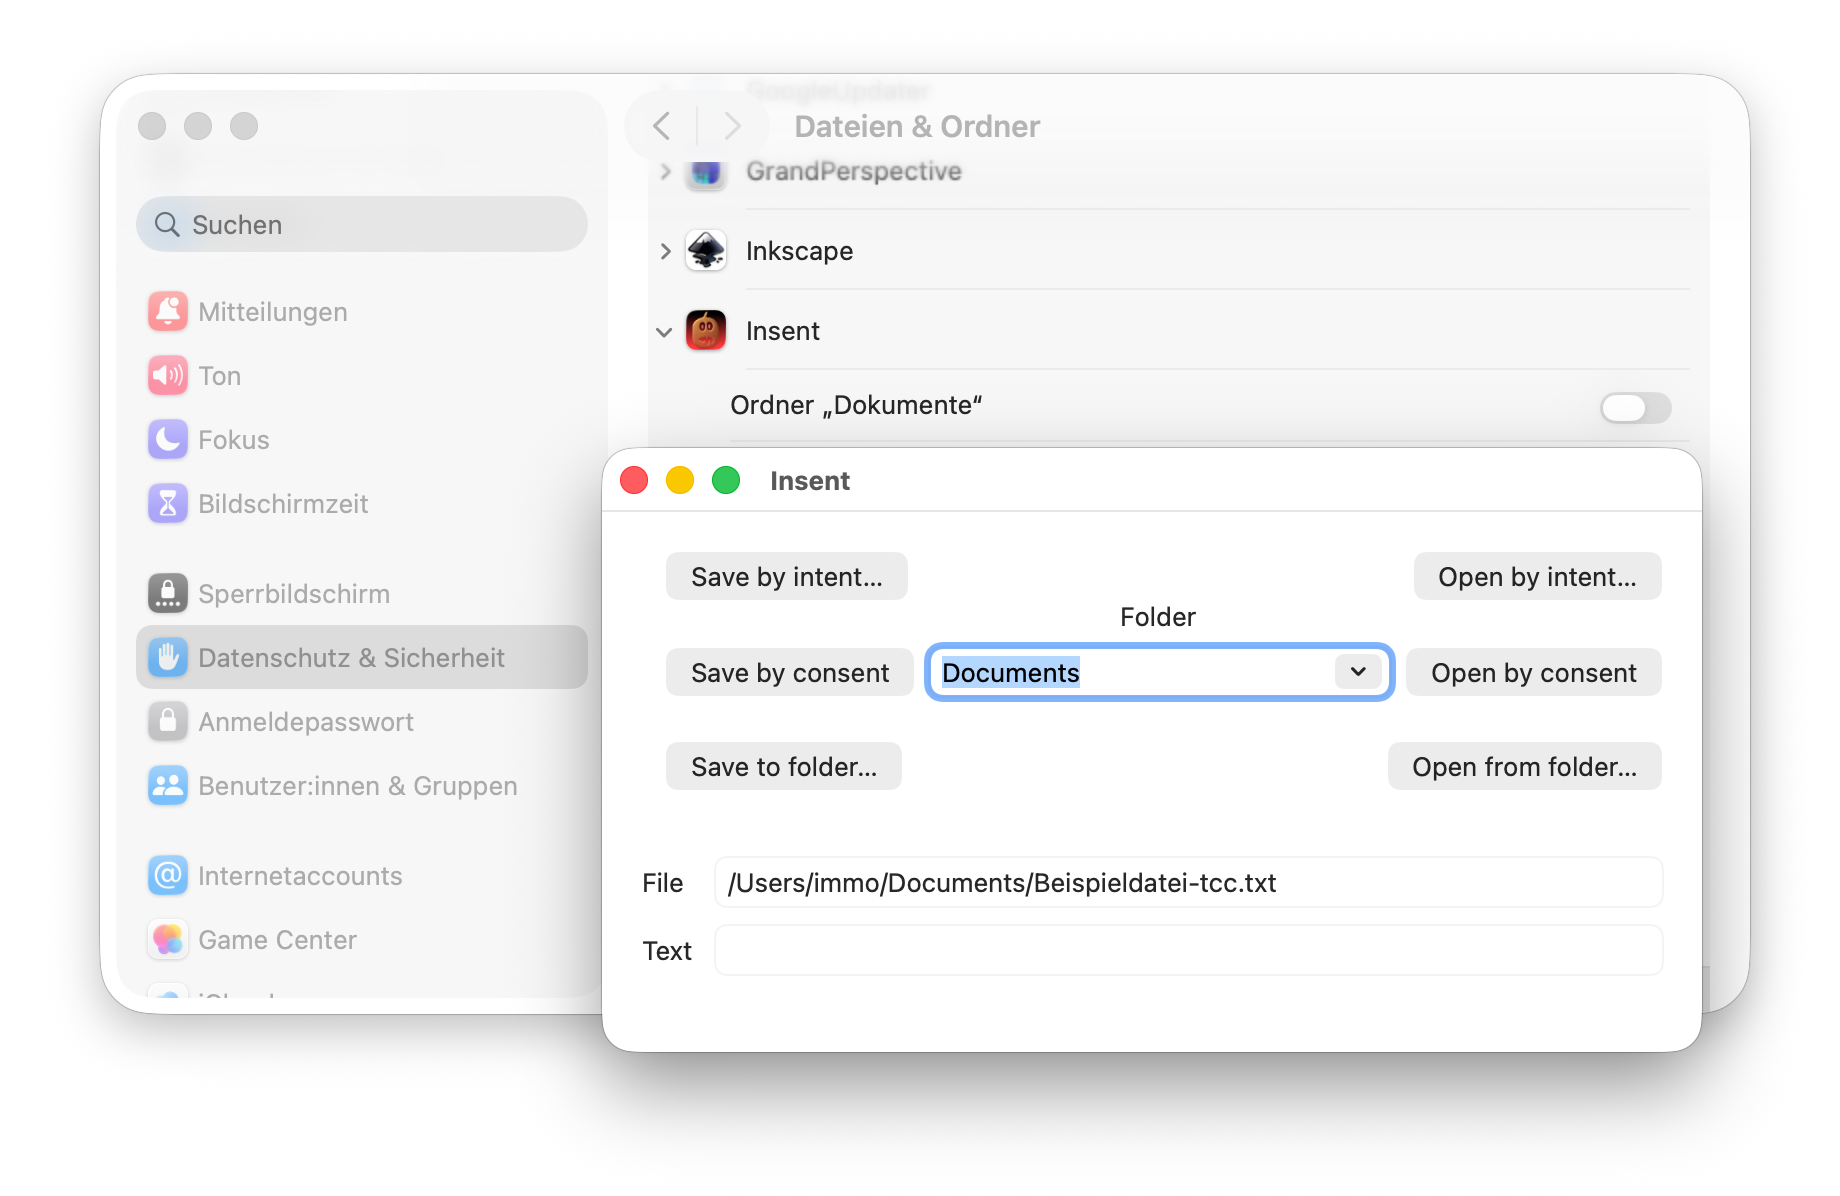The image size is (1840, 1196).
Task: Open Sperrbildschirm lock icon
Action: (167, 594)
